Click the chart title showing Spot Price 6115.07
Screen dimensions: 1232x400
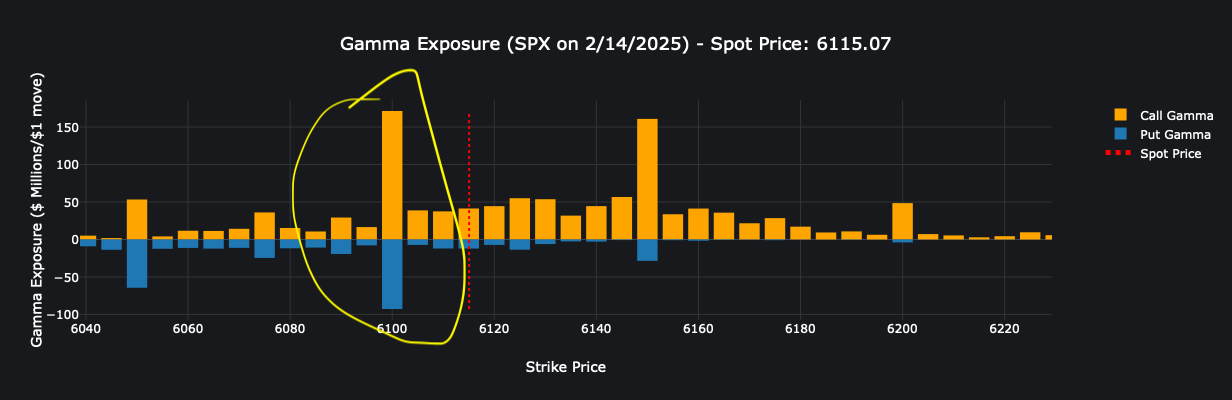(x=615, y=44)
